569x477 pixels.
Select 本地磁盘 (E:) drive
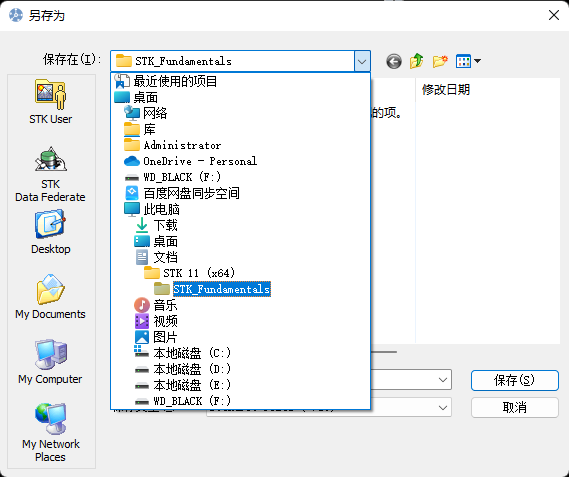[x=183, y=385]
